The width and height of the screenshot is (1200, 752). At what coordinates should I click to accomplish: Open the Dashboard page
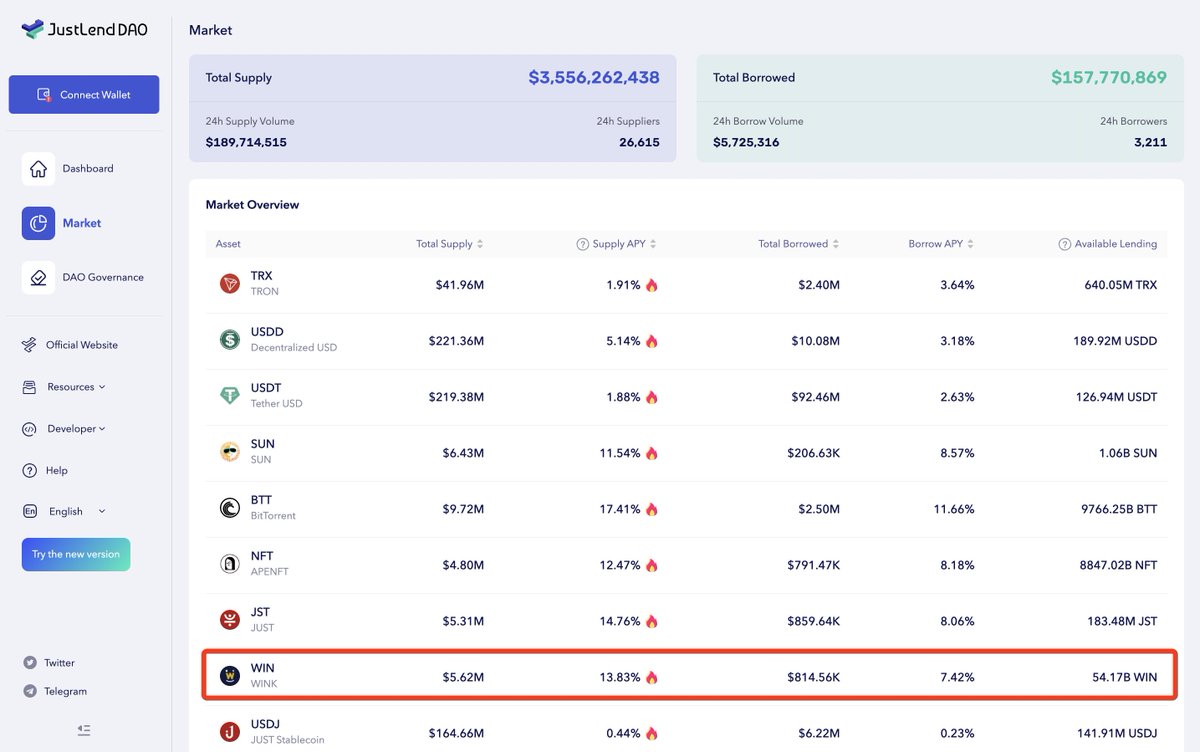pyautogui.click(x=87, y=168)
